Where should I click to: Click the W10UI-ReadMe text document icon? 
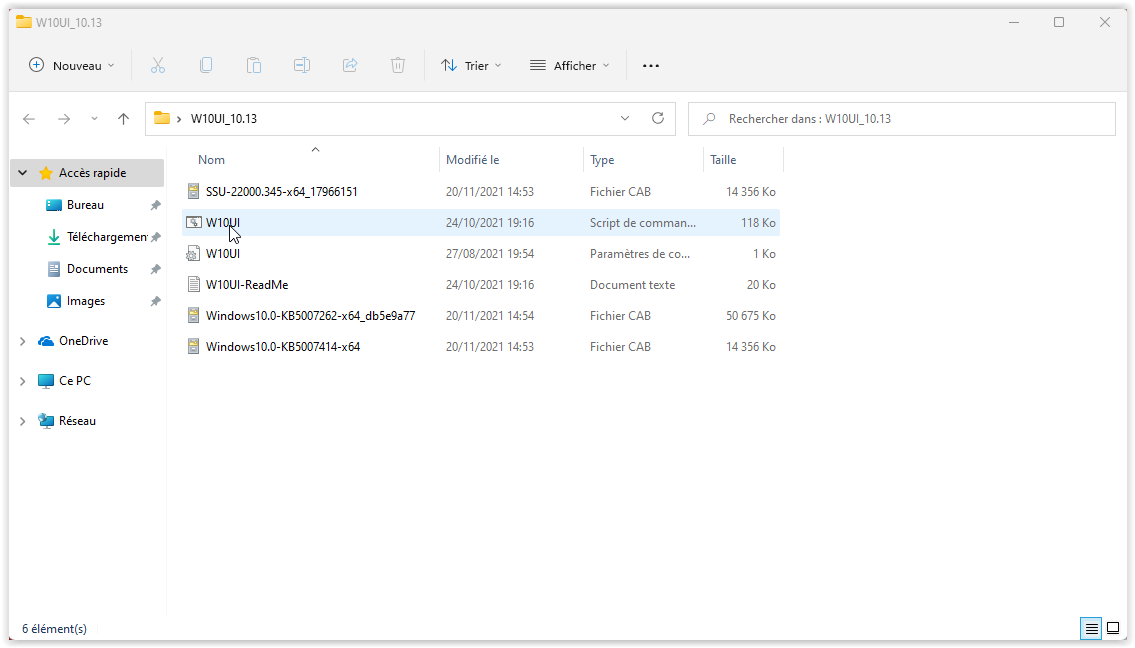(x=193, y=285)
